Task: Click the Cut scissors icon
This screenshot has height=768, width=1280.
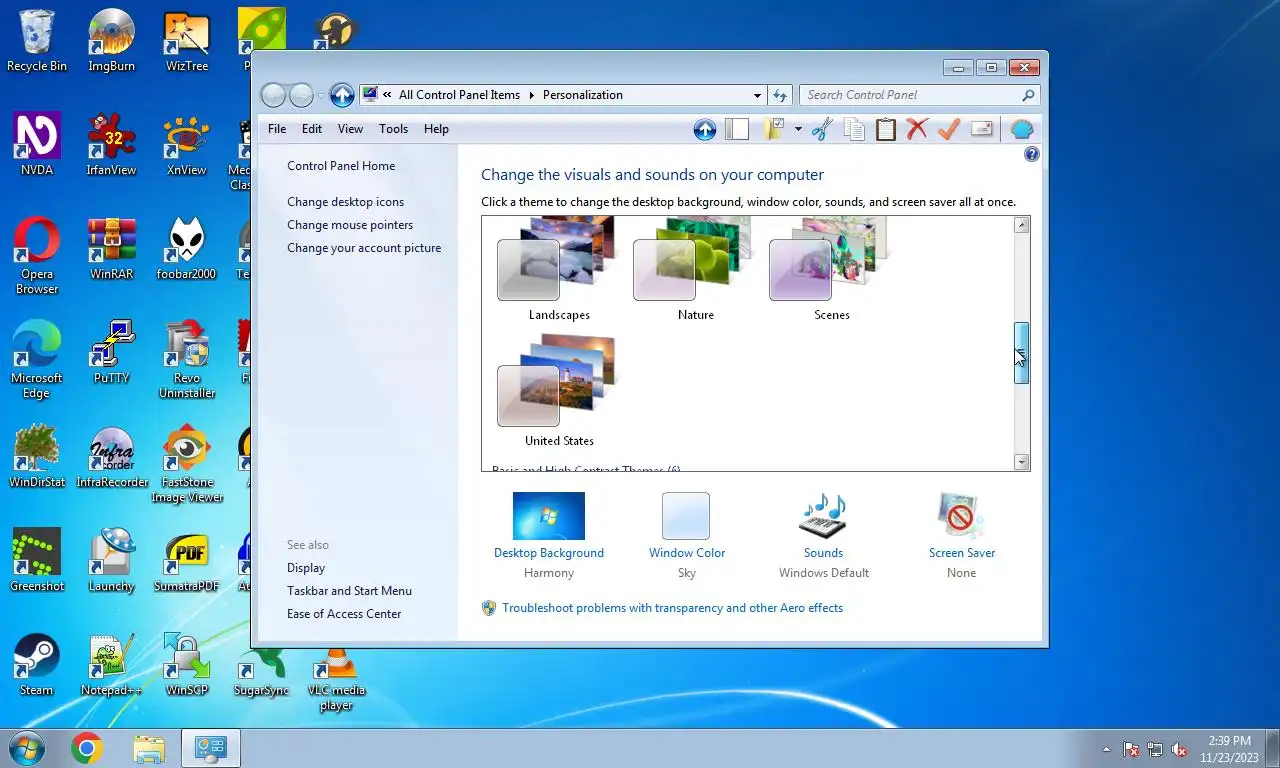Action: pyautogui.click(x=822, y=129)
